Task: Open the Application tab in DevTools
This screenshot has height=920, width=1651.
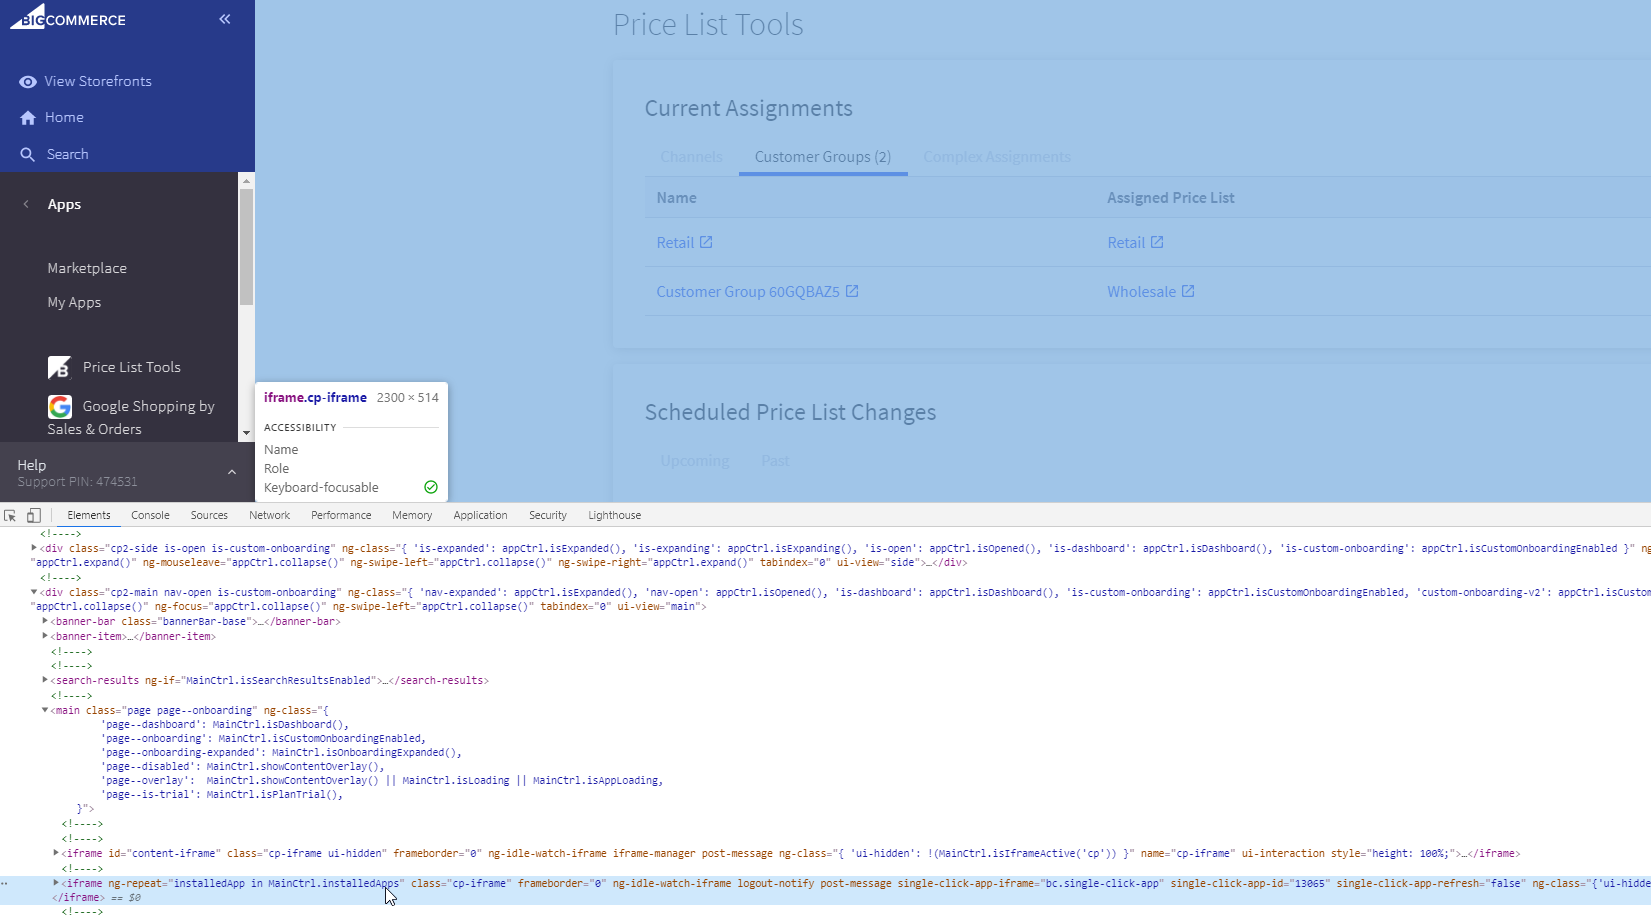Action: 480,516
